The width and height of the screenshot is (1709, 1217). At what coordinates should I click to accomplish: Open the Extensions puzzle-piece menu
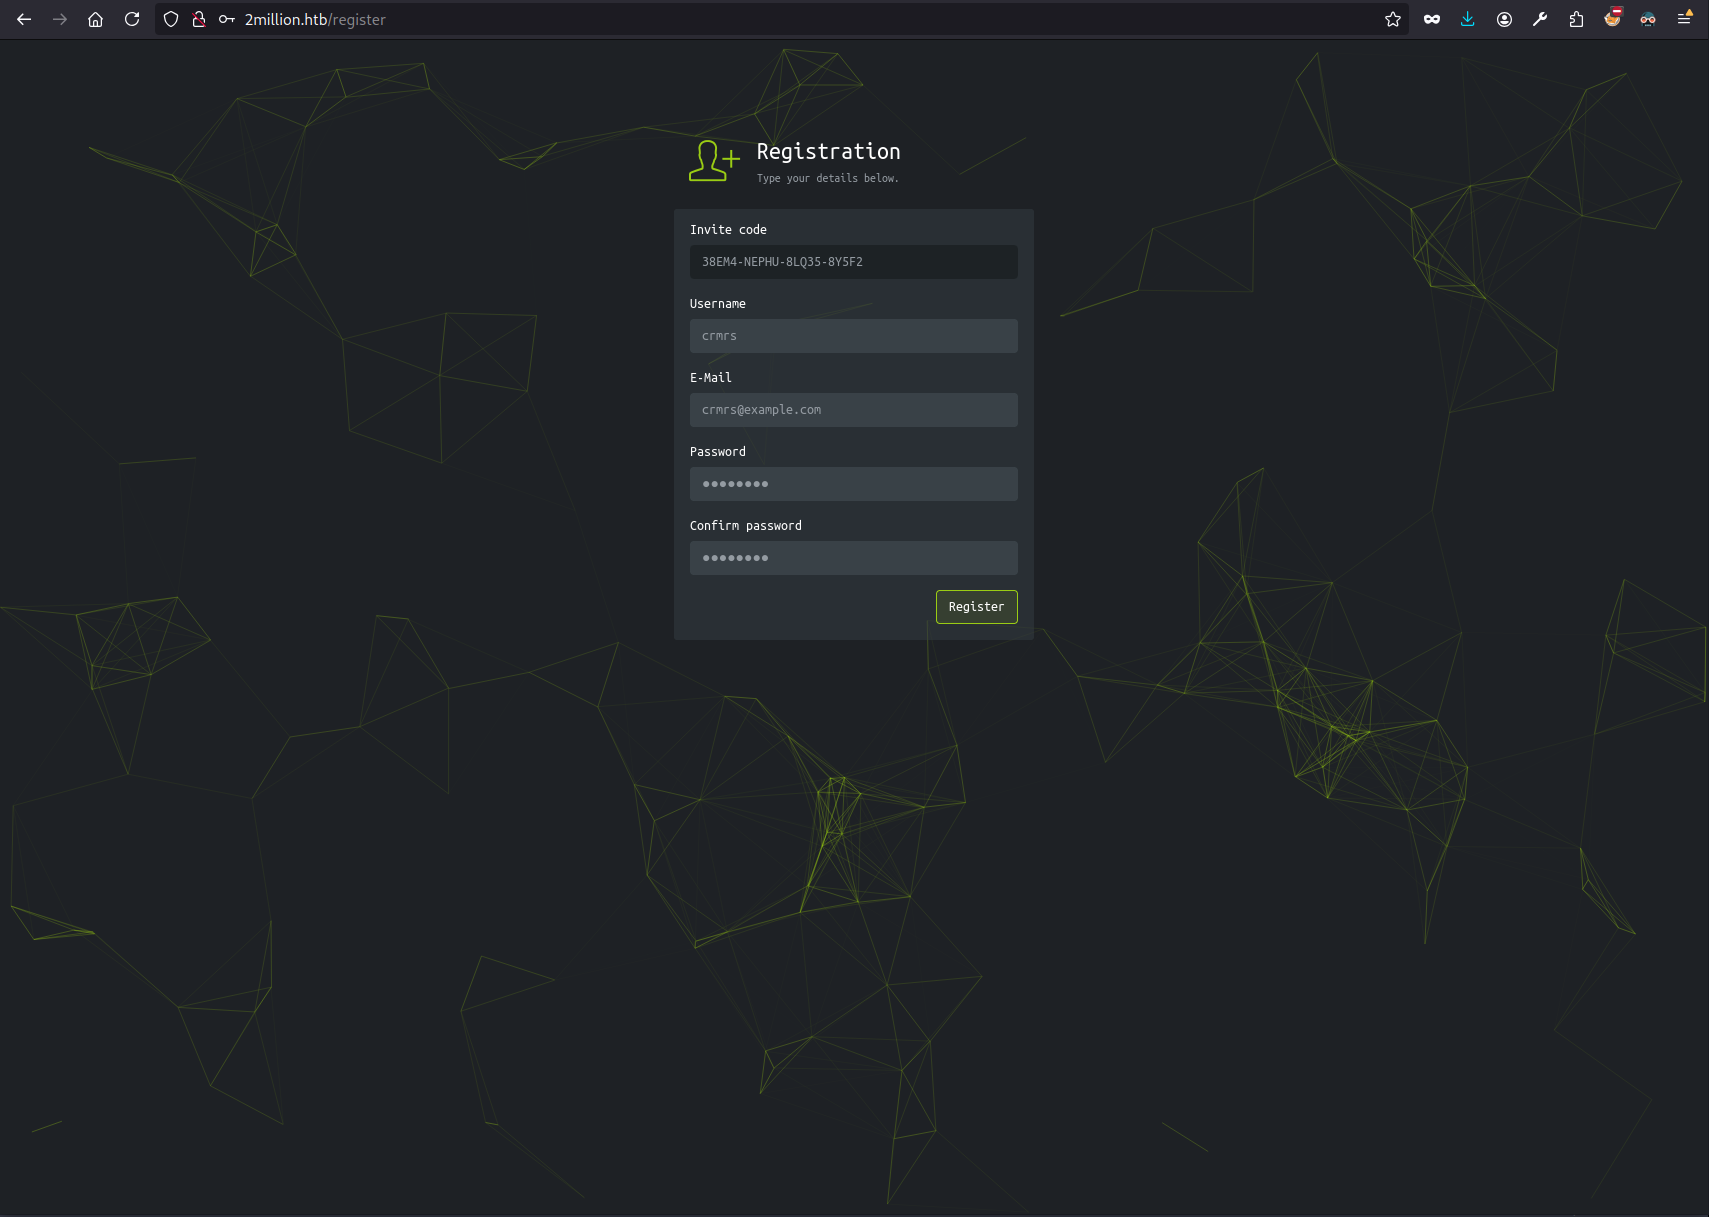click(1576, 19)
